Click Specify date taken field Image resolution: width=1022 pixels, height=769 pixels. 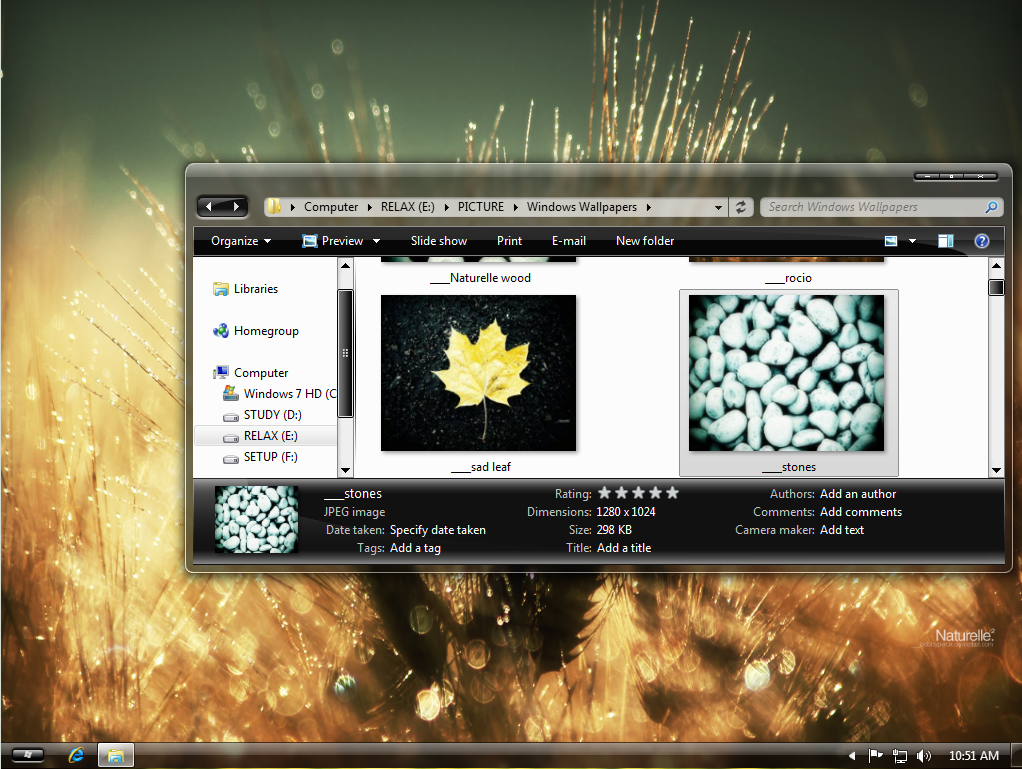(437, 530)
